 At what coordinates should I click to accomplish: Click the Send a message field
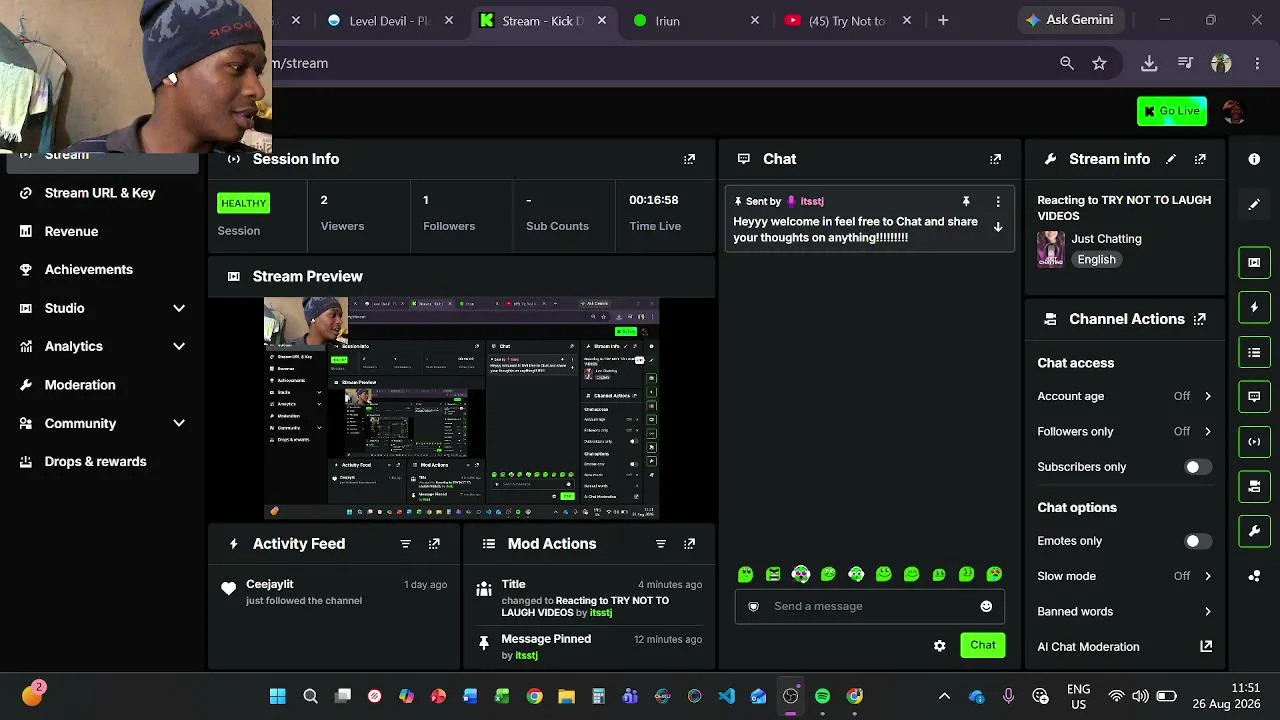point(869,606)
